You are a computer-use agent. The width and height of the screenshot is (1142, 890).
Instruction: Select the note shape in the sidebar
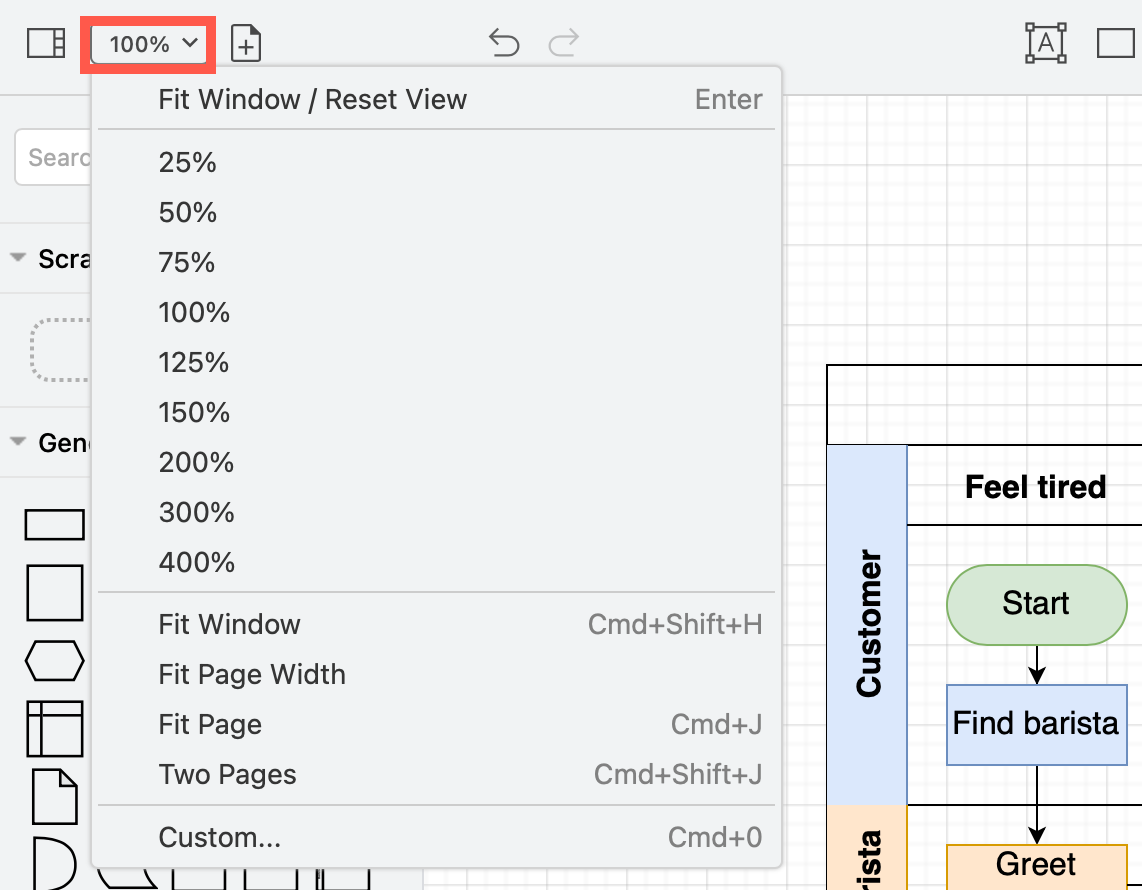[55, 797]
